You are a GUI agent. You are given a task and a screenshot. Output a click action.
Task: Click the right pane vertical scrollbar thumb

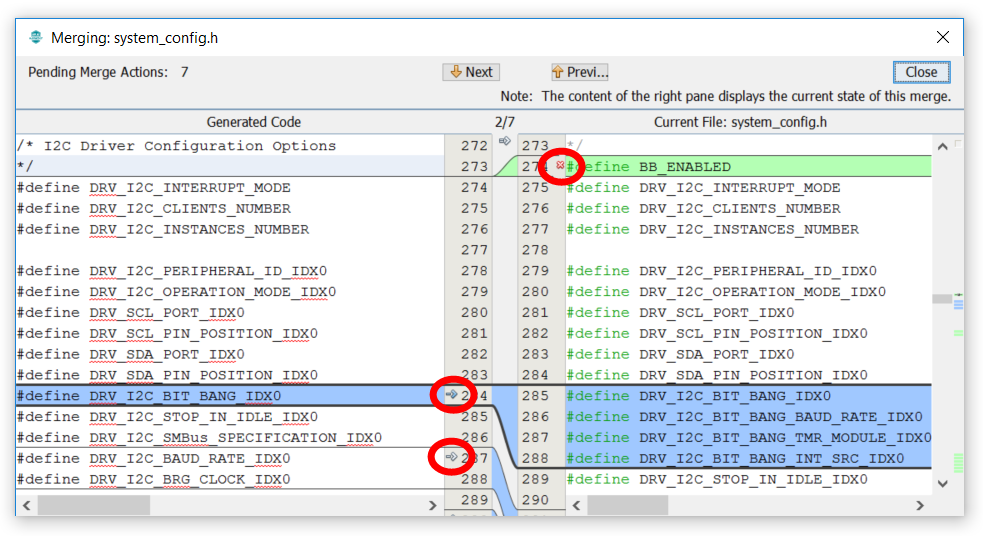[x=941, y=299]
